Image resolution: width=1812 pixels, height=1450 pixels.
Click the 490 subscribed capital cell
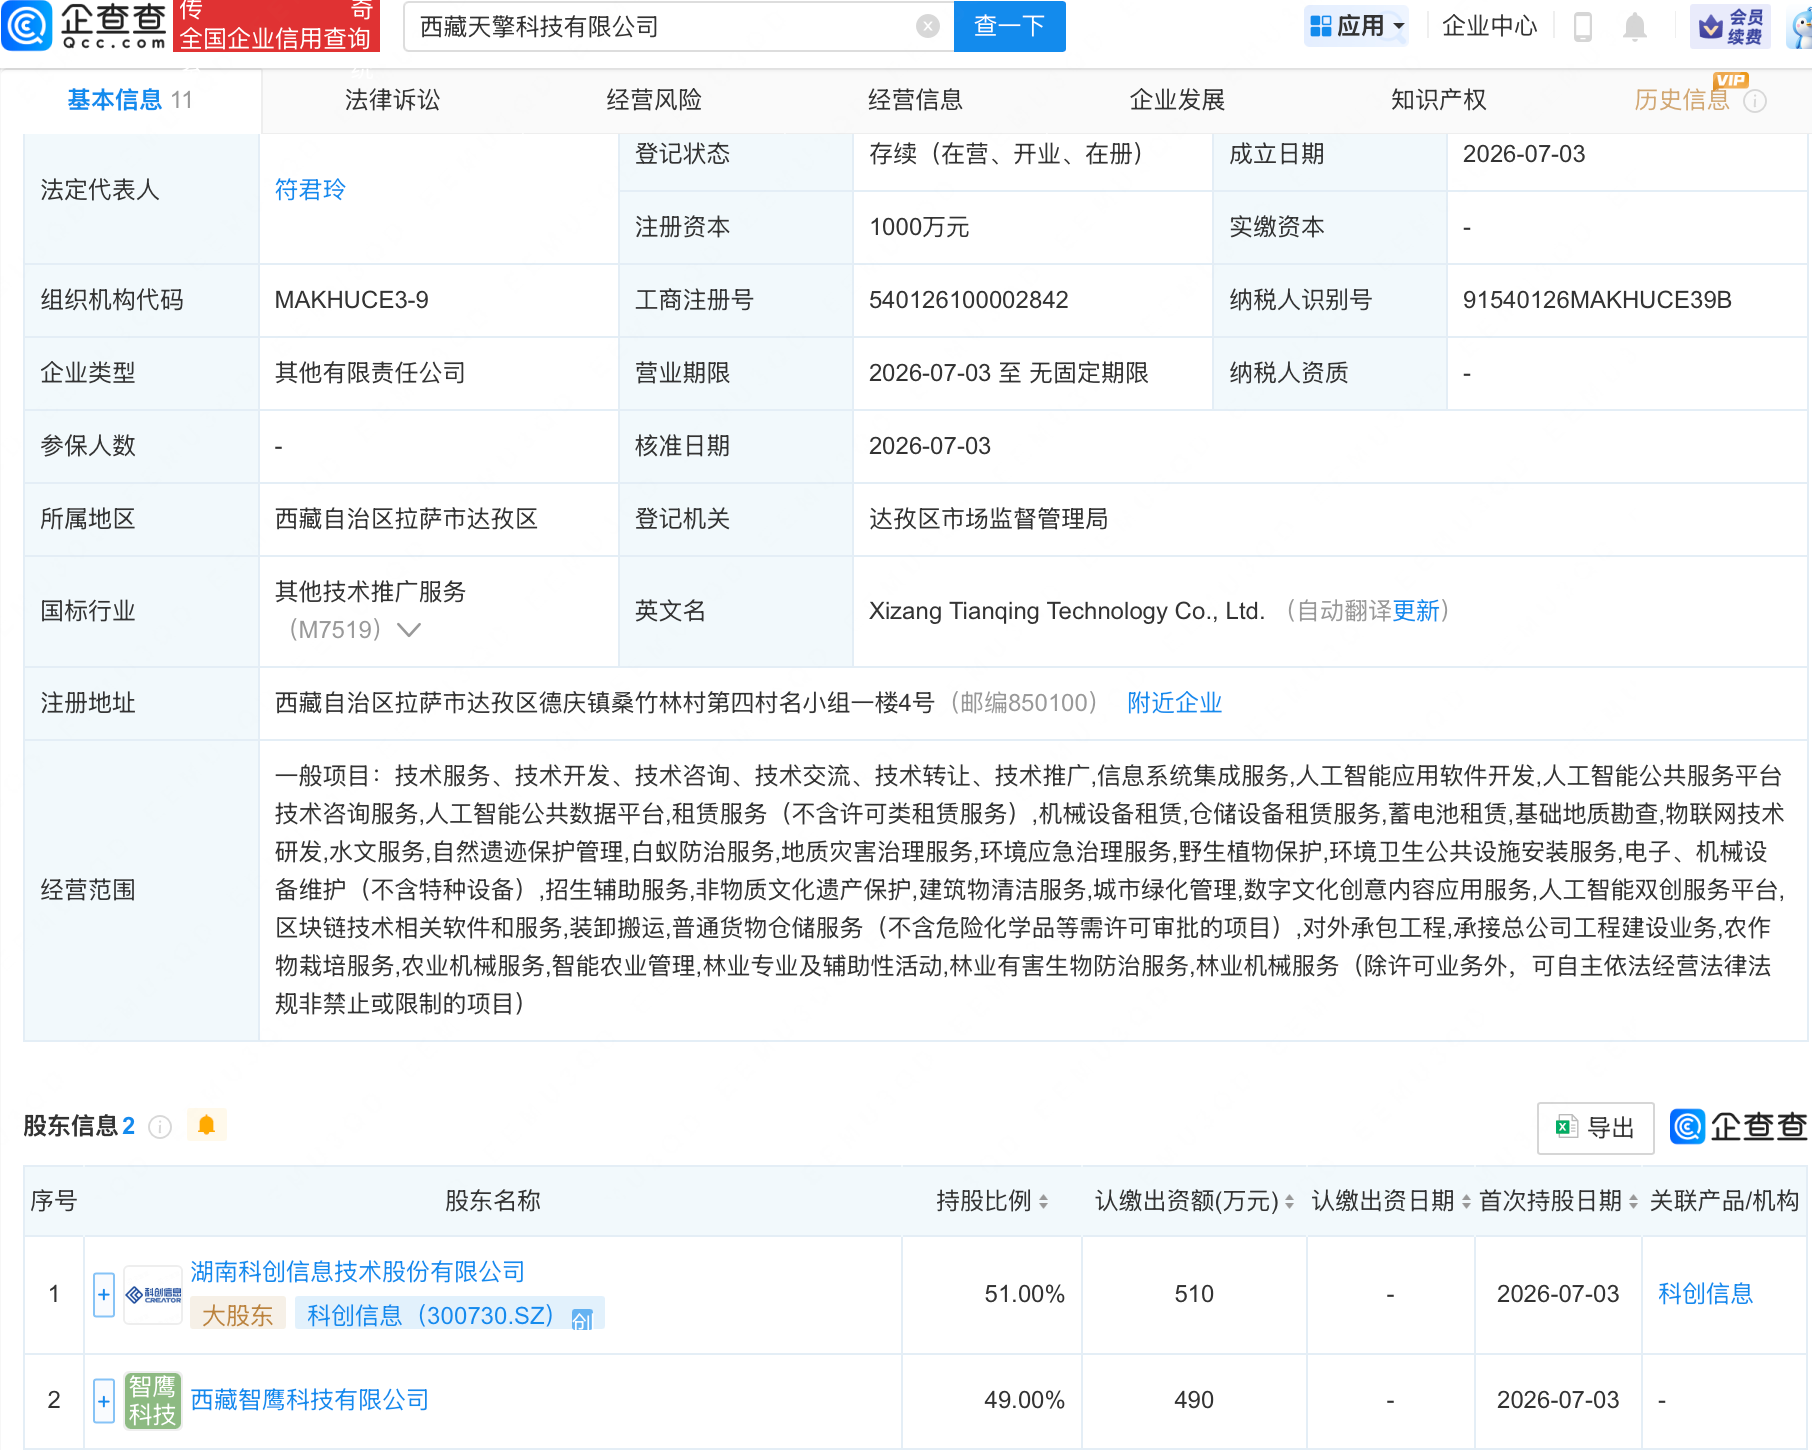pyautogui.click(x=1194, y=1400)
